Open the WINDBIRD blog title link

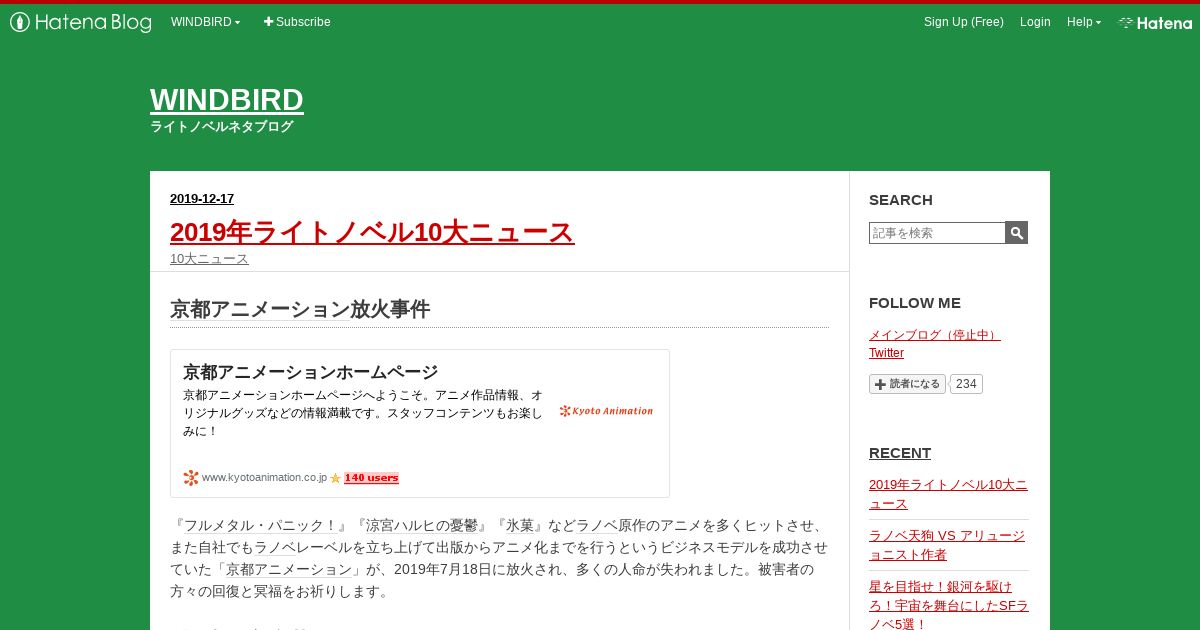click(227, 100)
